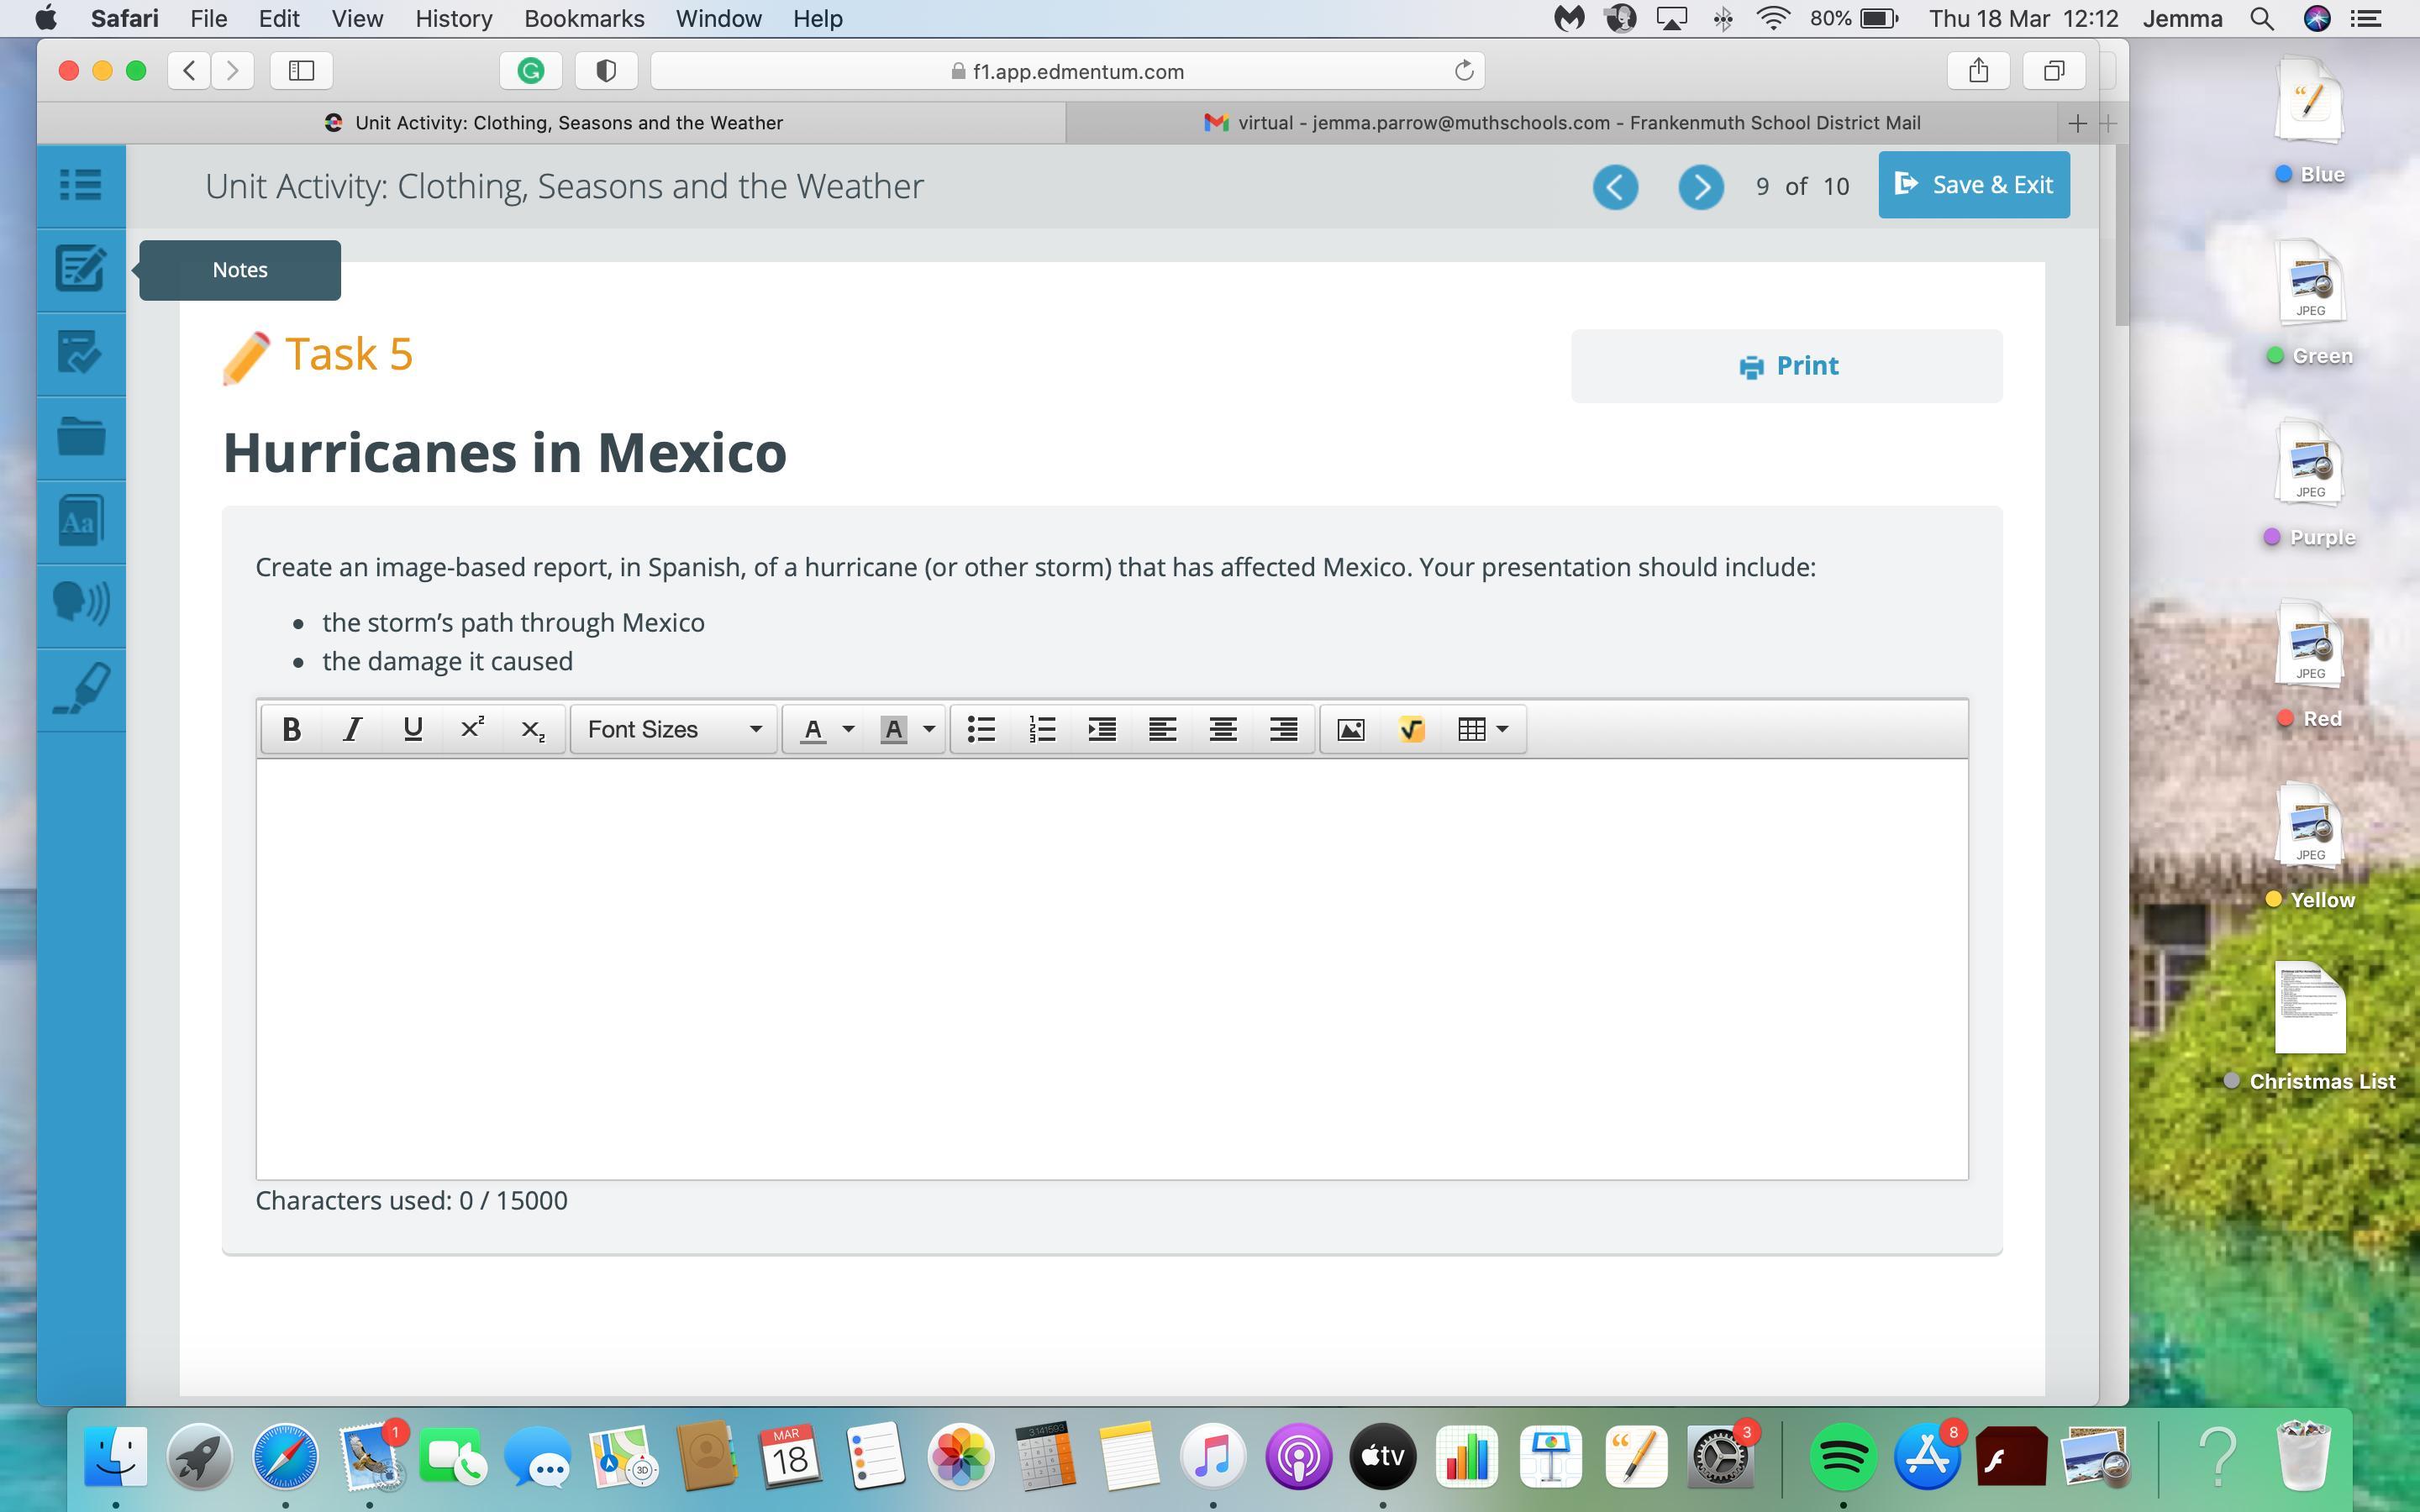The height and width of the screenshot is (1512, 2420).
Task: Switch to the Frankenmuth School District Mail tab
Action: coord(1565,123)
